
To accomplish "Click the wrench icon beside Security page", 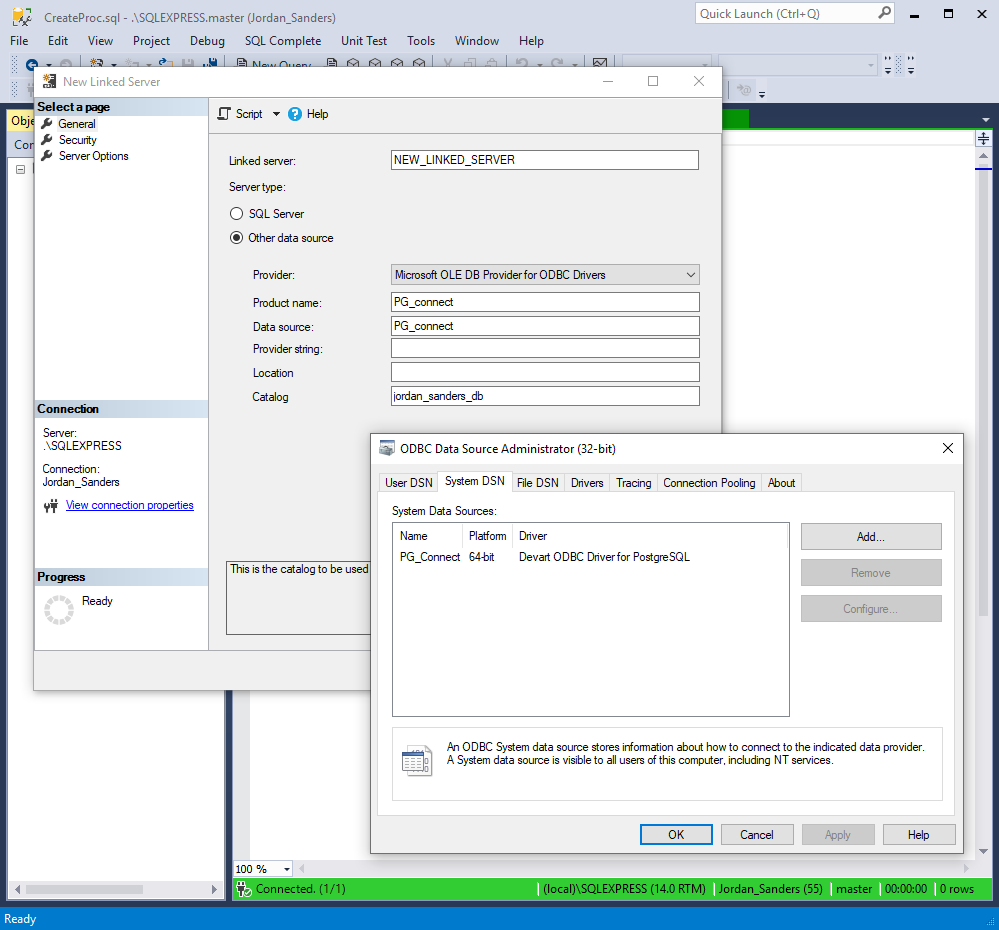I will (x=47, y=140).
